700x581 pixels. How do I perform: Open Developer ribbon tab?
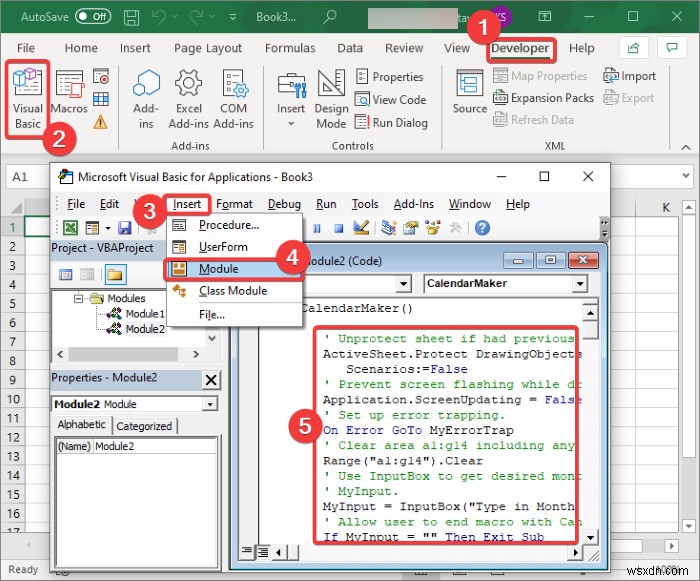520,48
